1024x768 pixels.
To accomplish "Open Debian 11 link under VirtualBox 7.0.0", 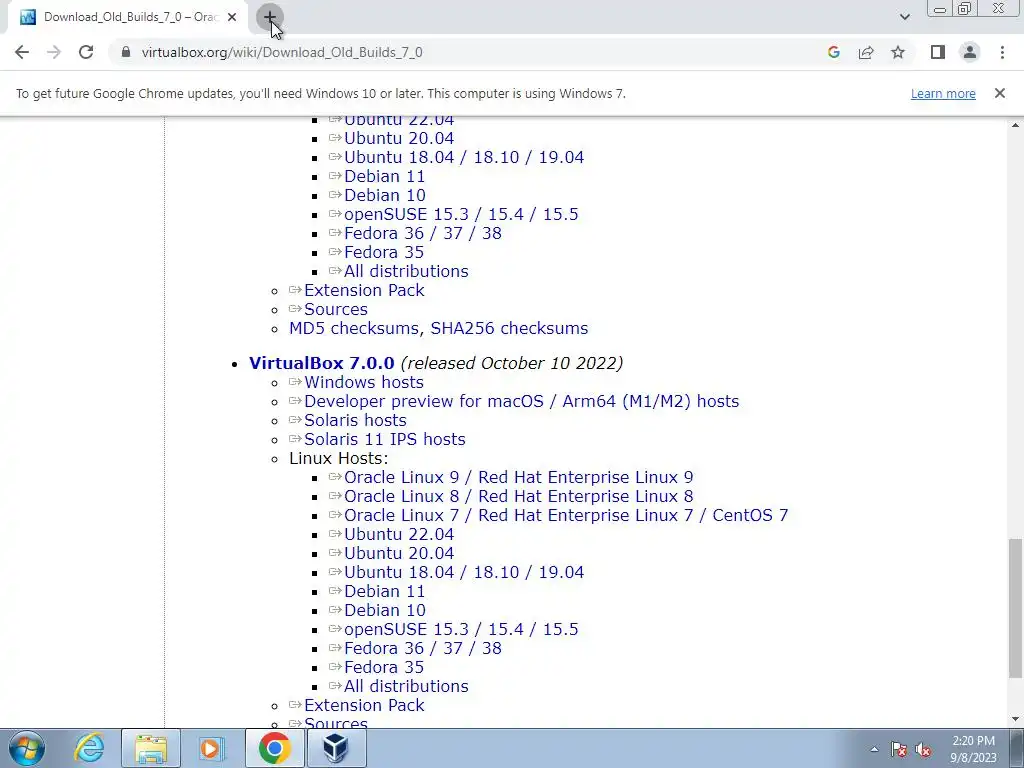I will [x=384, y=591].
